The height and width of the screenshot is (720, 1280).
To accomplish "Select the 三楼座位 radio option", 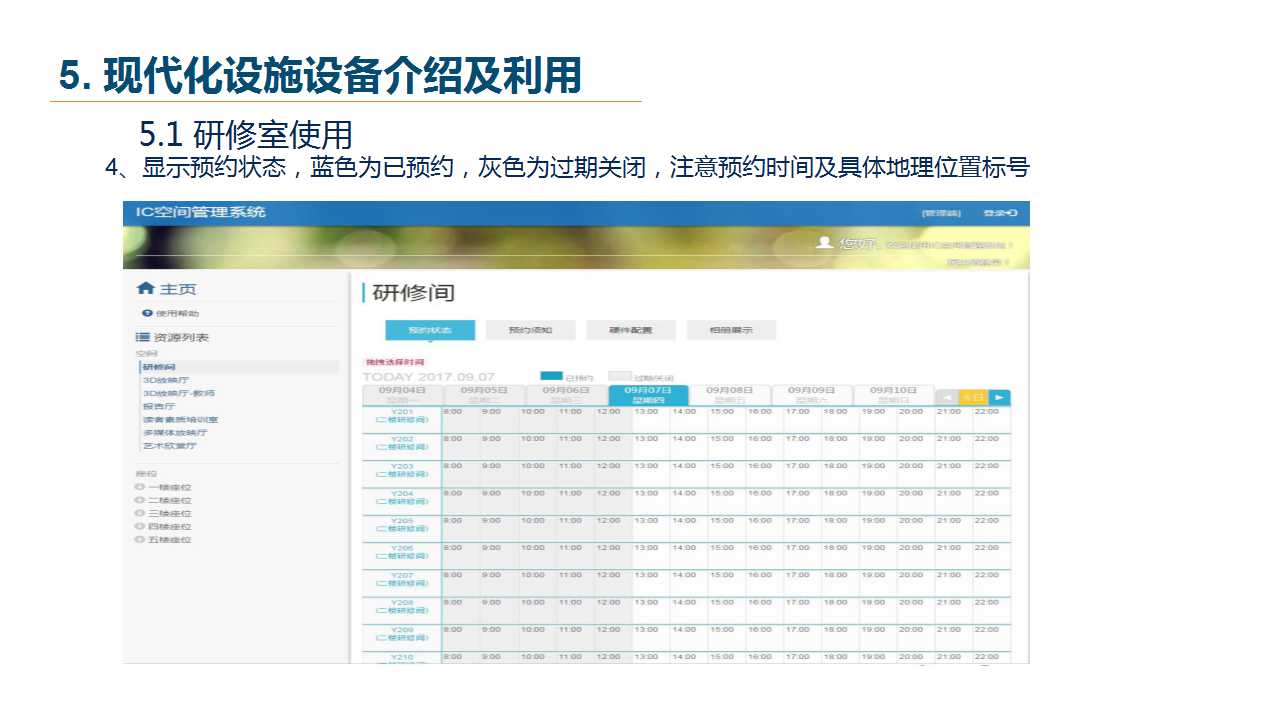I will click(140, 513).
